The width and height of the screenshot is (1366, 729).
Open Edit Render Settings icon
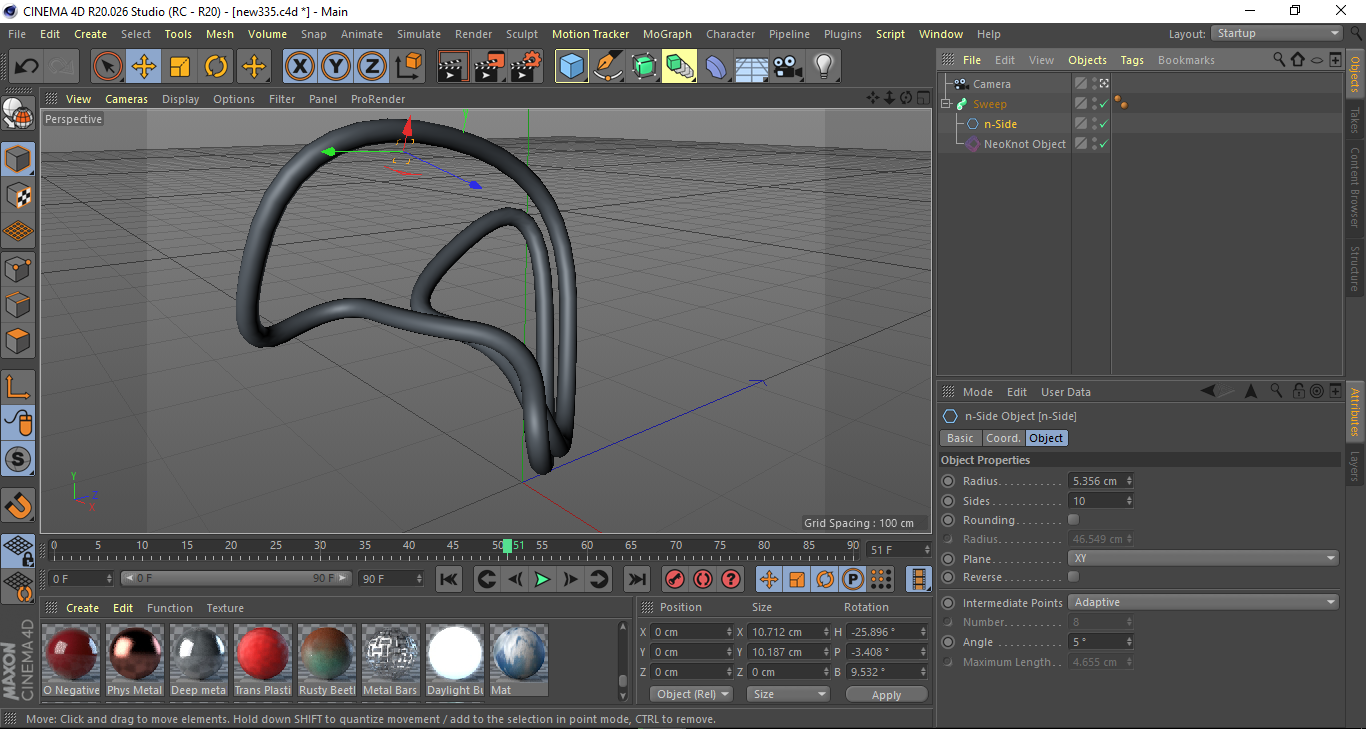click(526, 67)
